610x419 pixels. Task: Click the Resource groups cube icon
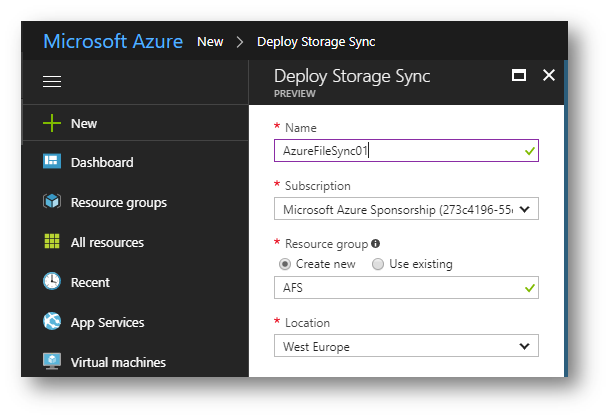(52, 202)
